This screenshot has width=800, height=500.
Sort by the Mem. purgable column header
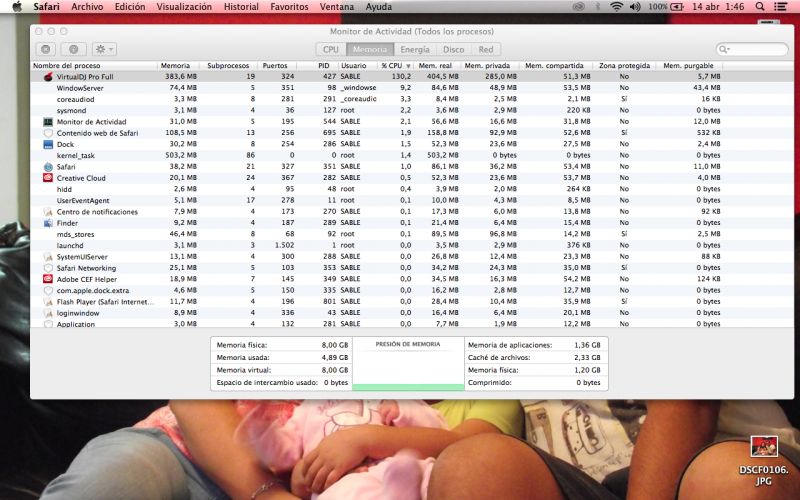(688, 66)
